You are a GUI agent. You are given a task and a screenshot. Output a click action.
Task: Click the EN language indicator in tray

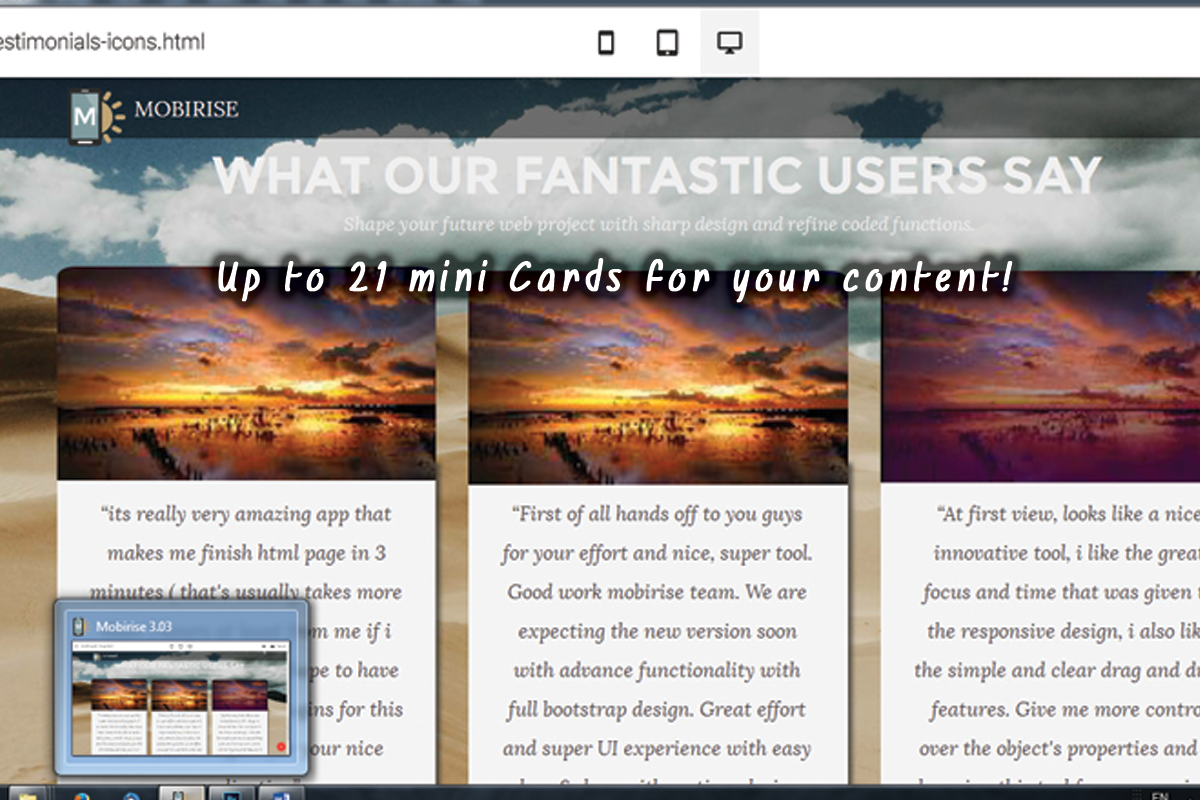(x=1160, y=795)
